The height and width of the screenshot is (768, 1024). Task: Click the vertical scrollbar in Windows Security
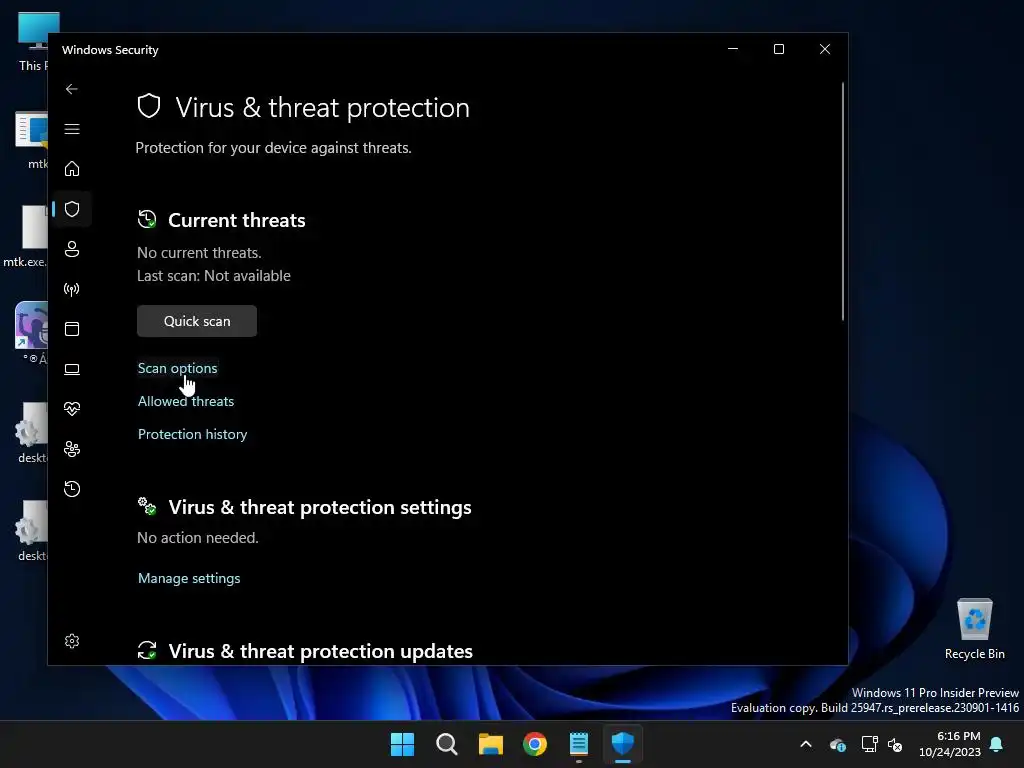[x=843, y=201]
